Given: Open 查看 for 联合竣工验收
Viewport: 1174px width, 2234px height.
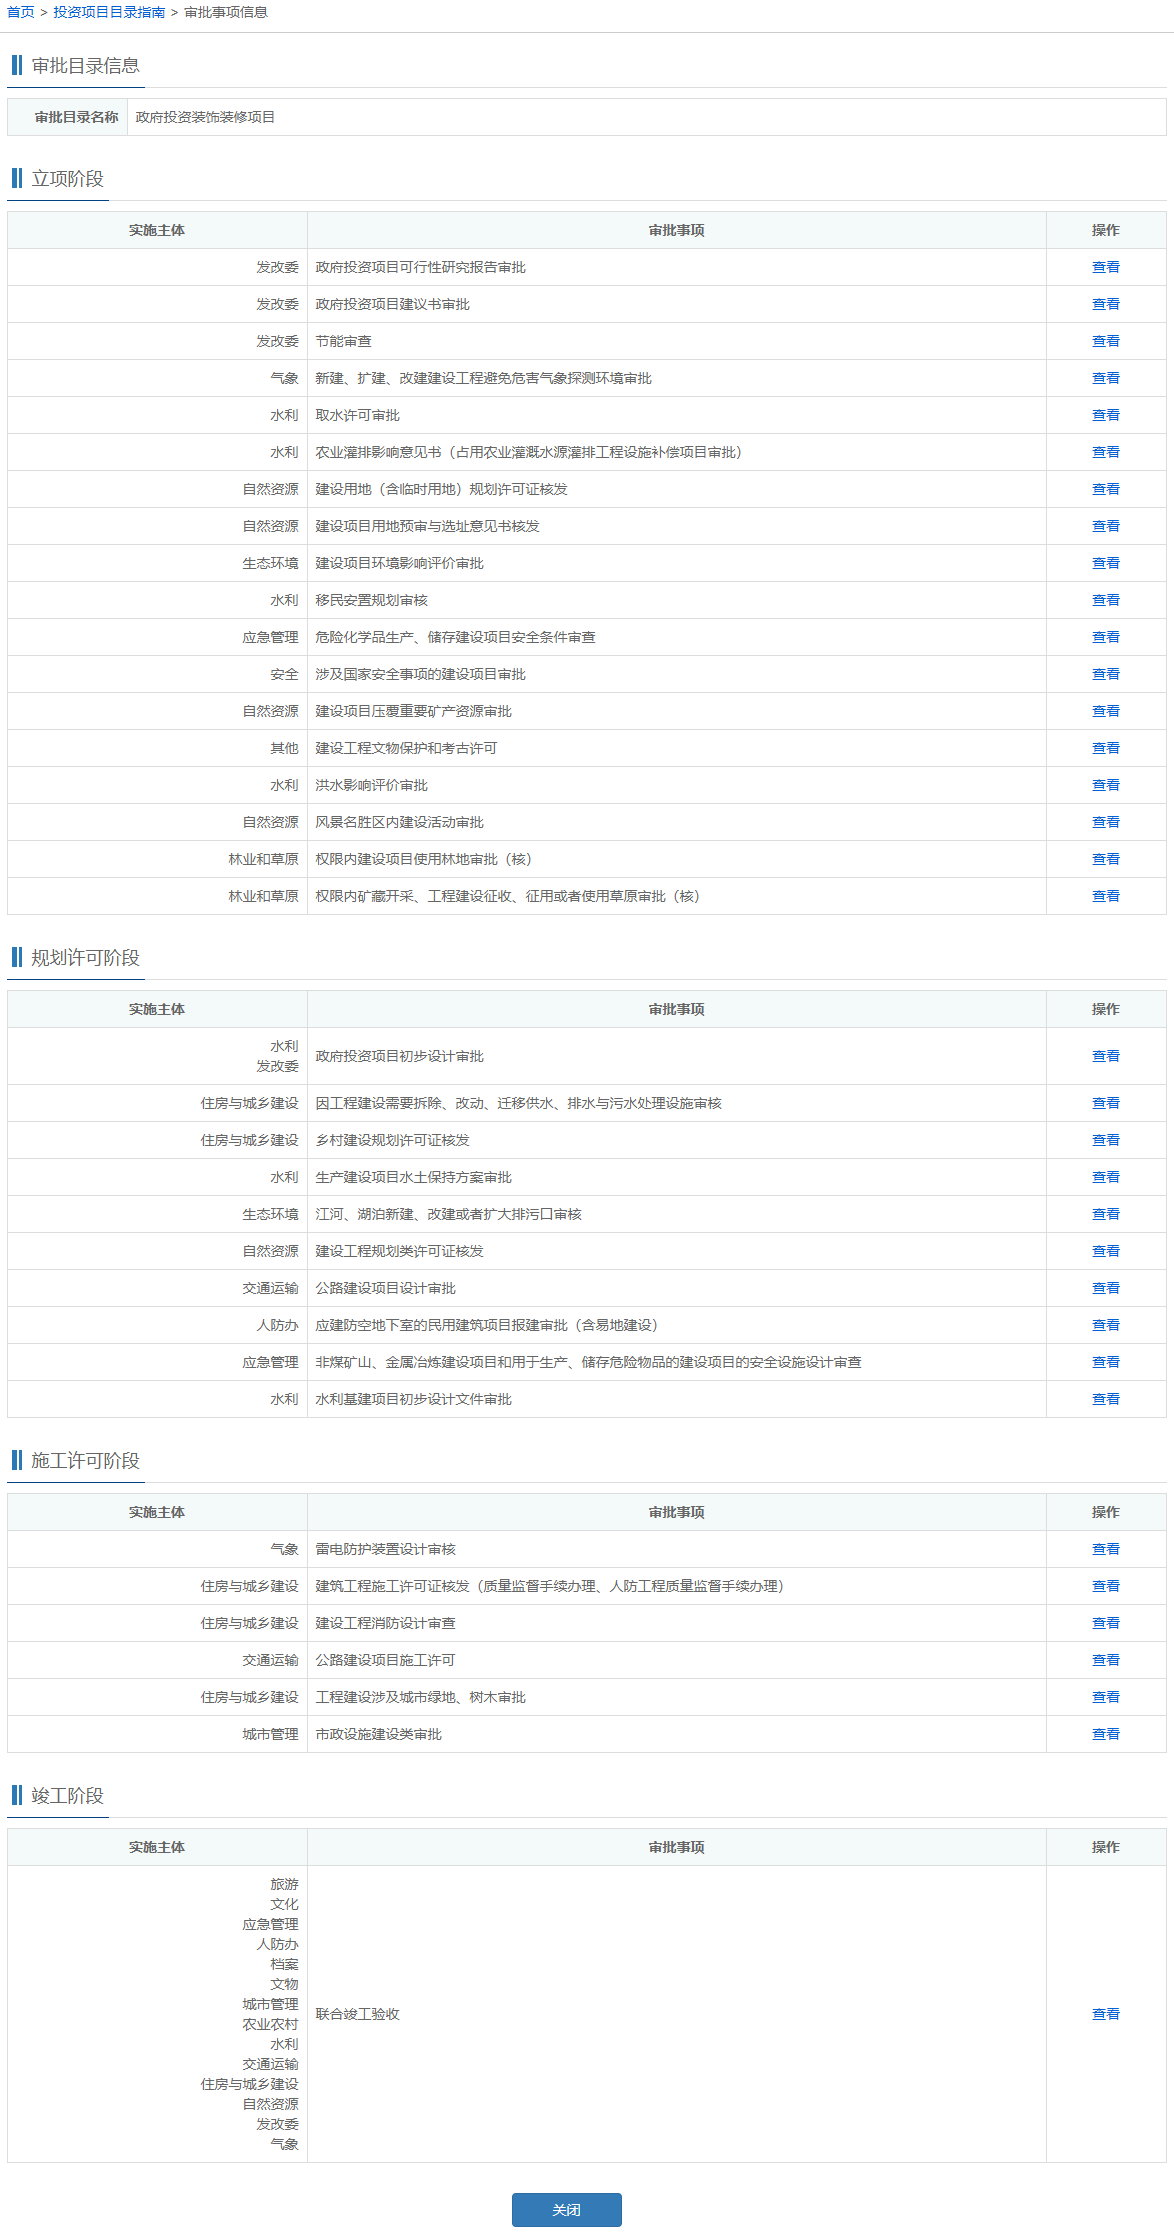Looking at the screenshot, I should pos(1105,2014).
